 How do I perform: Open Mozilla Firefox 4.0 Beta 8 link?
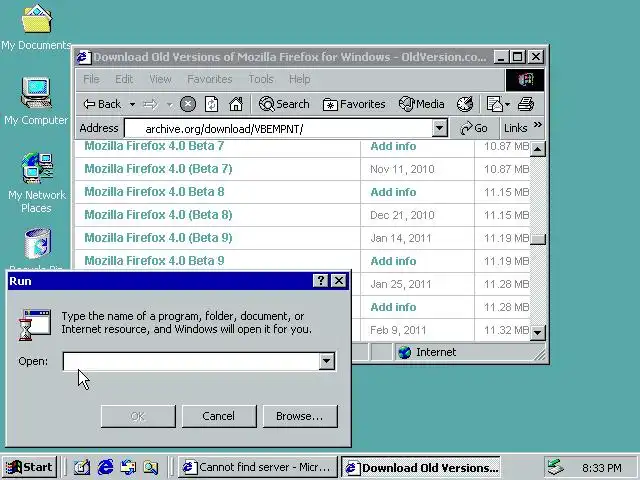tap(154, 192)
